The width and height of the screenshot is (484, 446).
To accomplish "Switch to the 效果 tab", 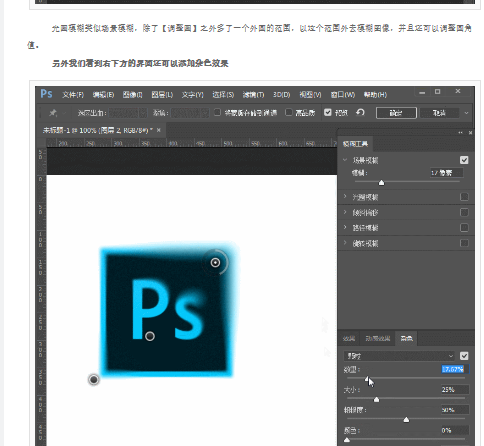I will 349,338.
